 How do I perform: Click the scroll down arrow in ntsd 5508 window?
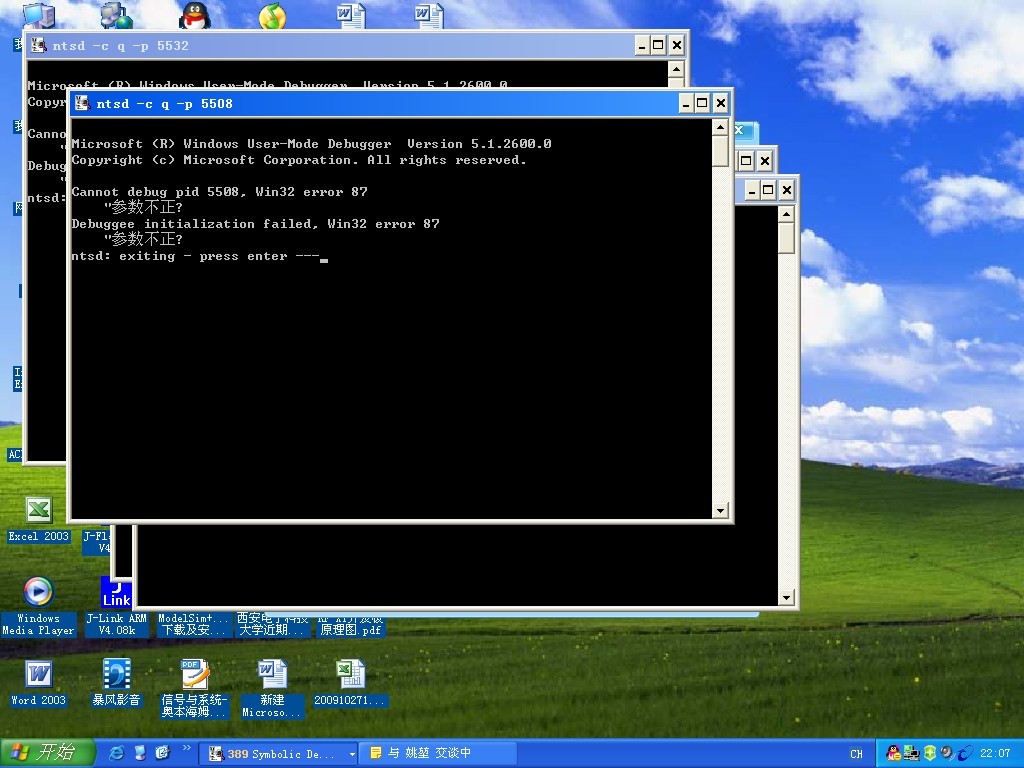click(x=720, y=511)
